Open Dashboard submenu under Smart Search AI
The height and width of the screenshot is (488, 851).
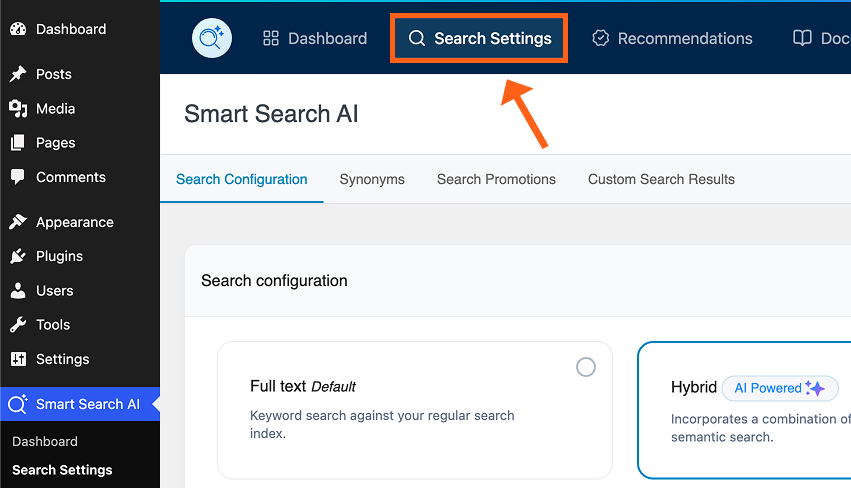click(x=45, y=441)
